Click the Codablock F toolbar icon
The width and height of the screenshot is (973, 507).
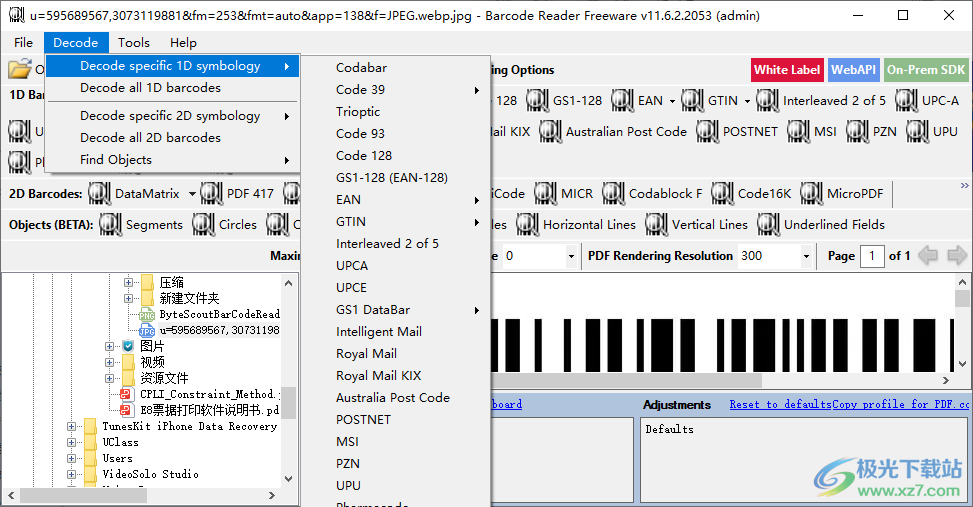click(x=614, y=194)
